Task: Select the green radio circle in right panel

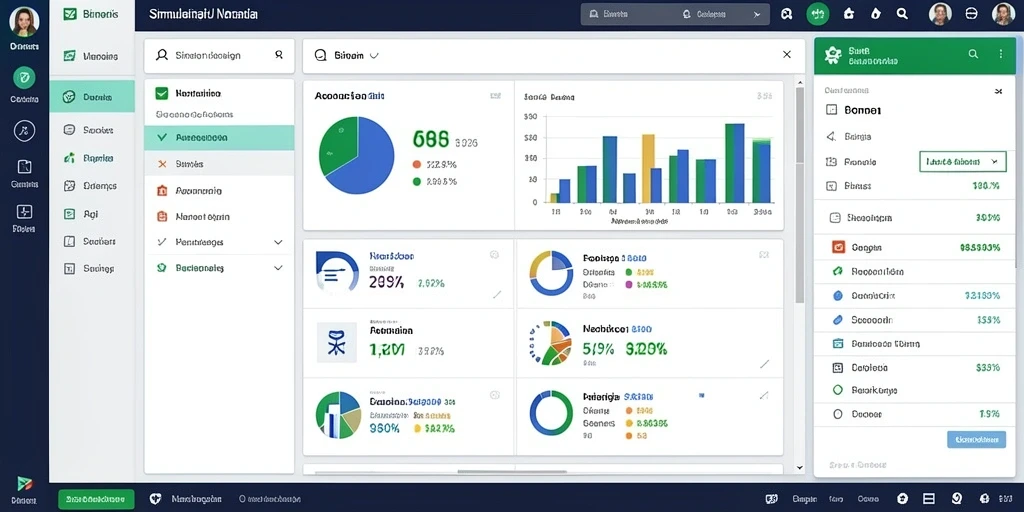Action: [839, 390]
